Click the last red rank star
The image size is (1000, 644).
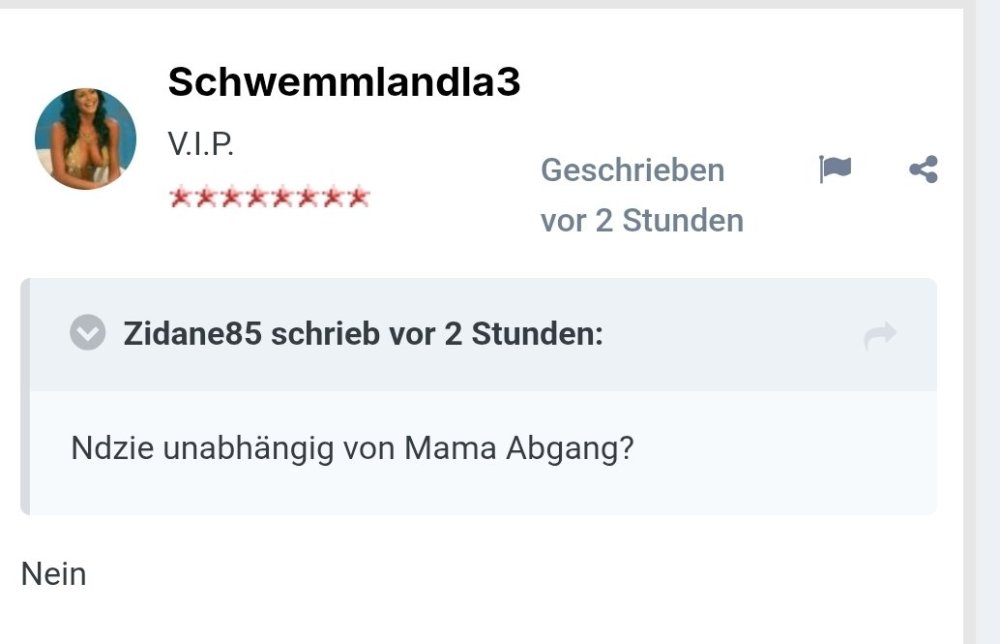(358, 197)
